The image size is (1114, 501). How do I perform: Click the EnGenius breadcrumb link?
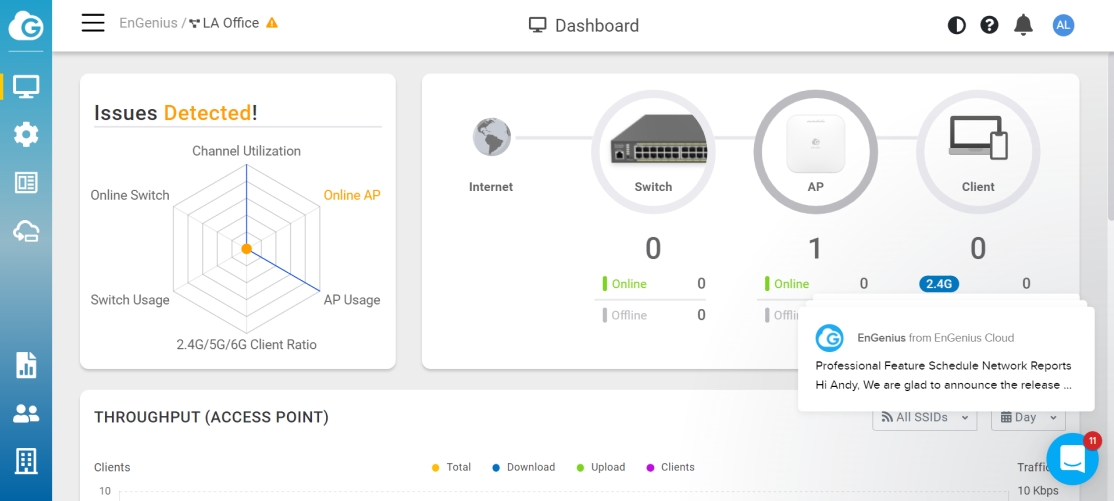148,23
